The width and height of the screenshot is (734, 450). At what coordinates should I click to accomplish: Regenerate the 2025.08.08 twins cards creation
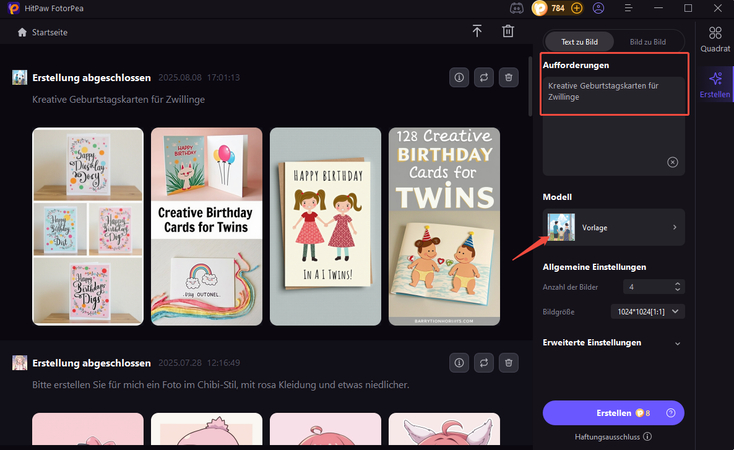484,77
